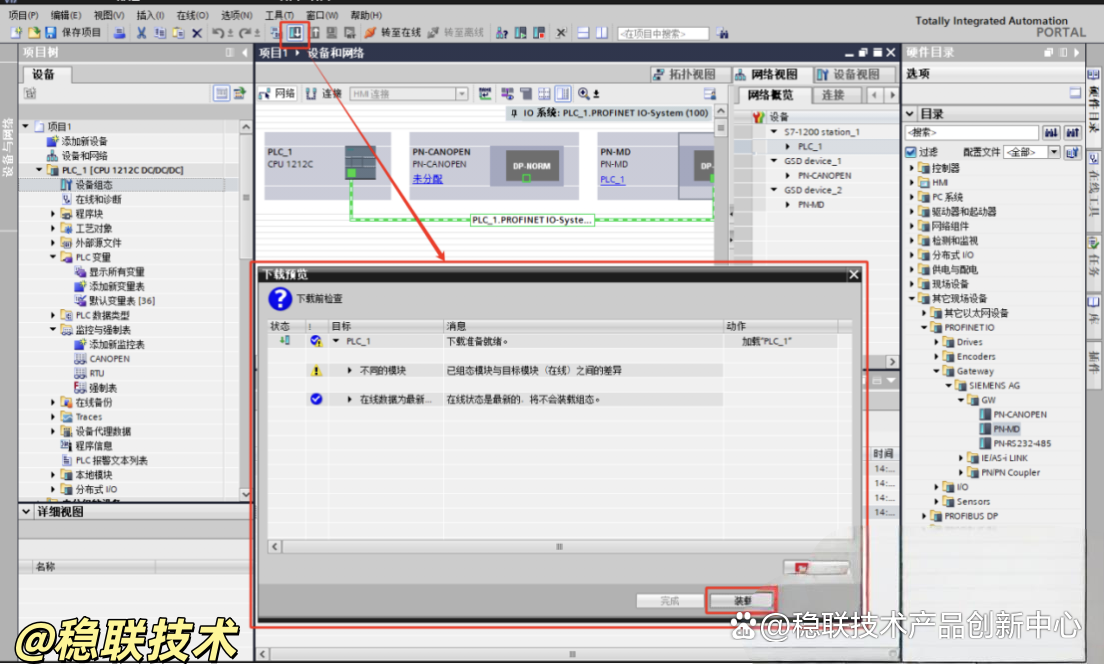
Task: Click the project search field
Action: pyautogui.click(x=663, y=33)
